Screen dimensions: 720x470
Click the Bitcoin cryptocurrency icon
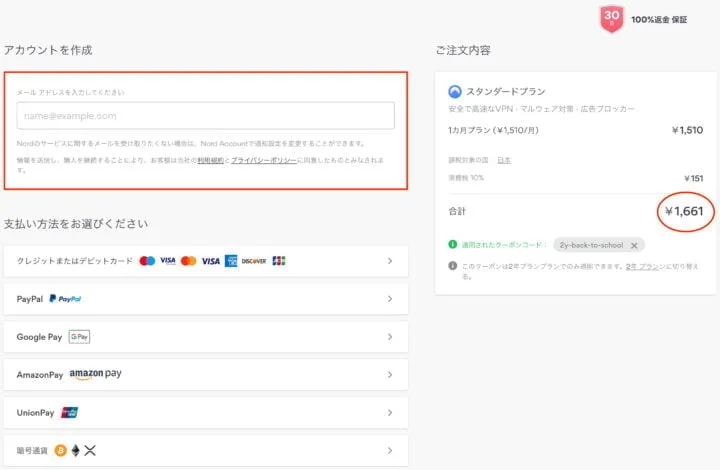pyautogui.click(x=60, y=450)
